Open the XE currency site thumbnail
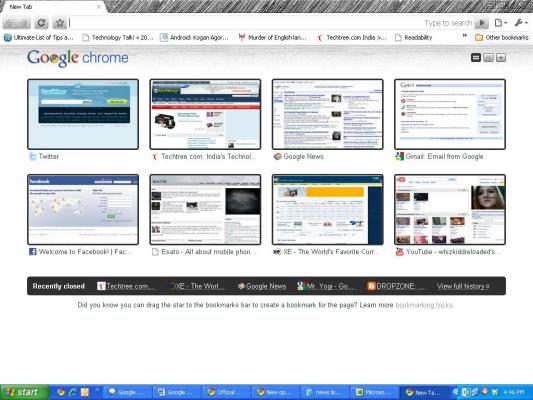This screenshot has height=400, width=533. point(328,209)
